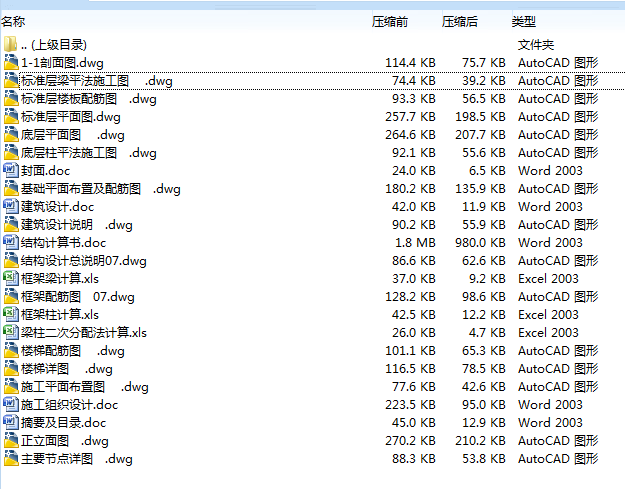Image resolution: width=625 pixels, height=489 pixels.
Task: Select file name 楼梯配筋图 .dwg
Action: [x=73, y=351]
